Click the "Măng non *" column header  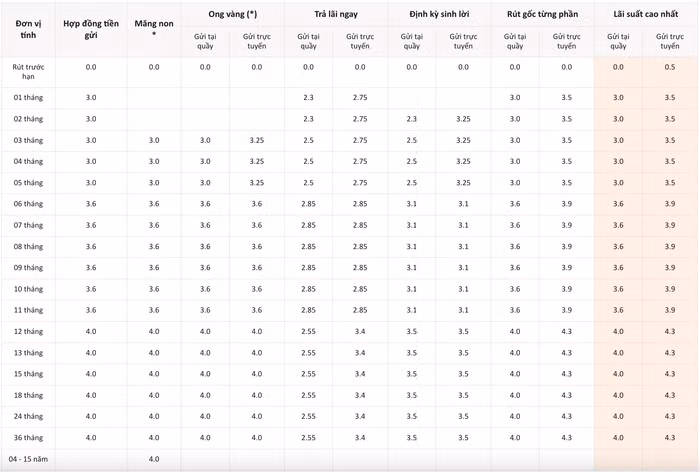tap(153, 28)
